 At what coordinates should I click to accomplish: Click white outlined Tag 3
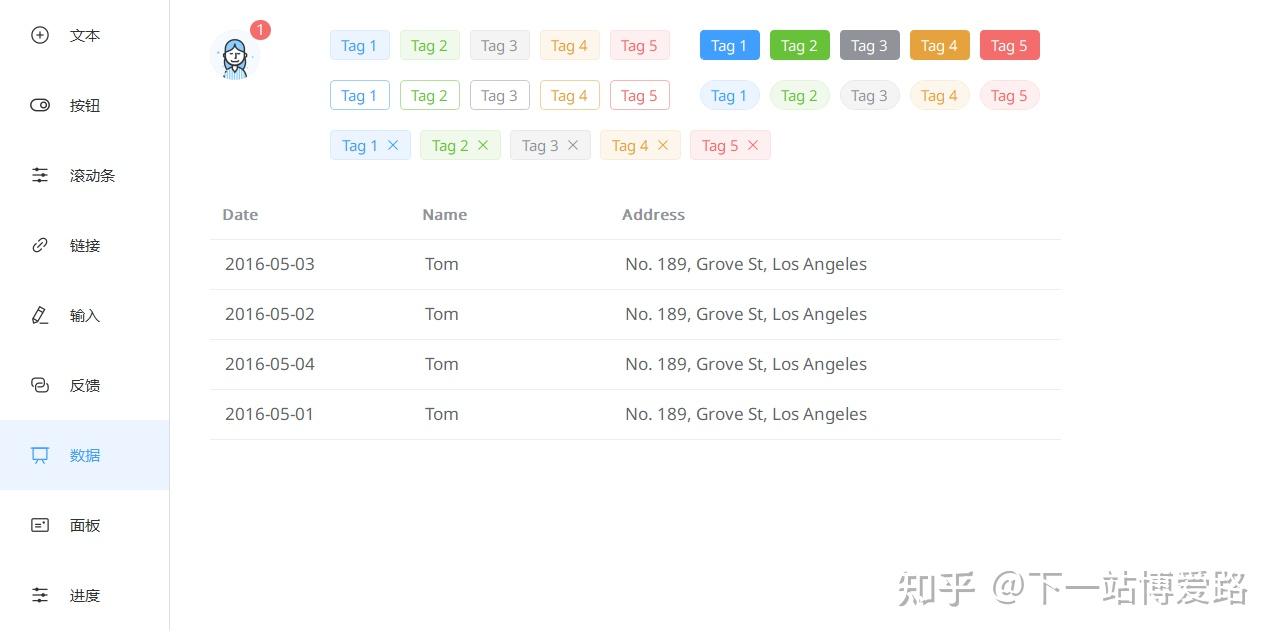pyautogui.click(x=500, y=95)
